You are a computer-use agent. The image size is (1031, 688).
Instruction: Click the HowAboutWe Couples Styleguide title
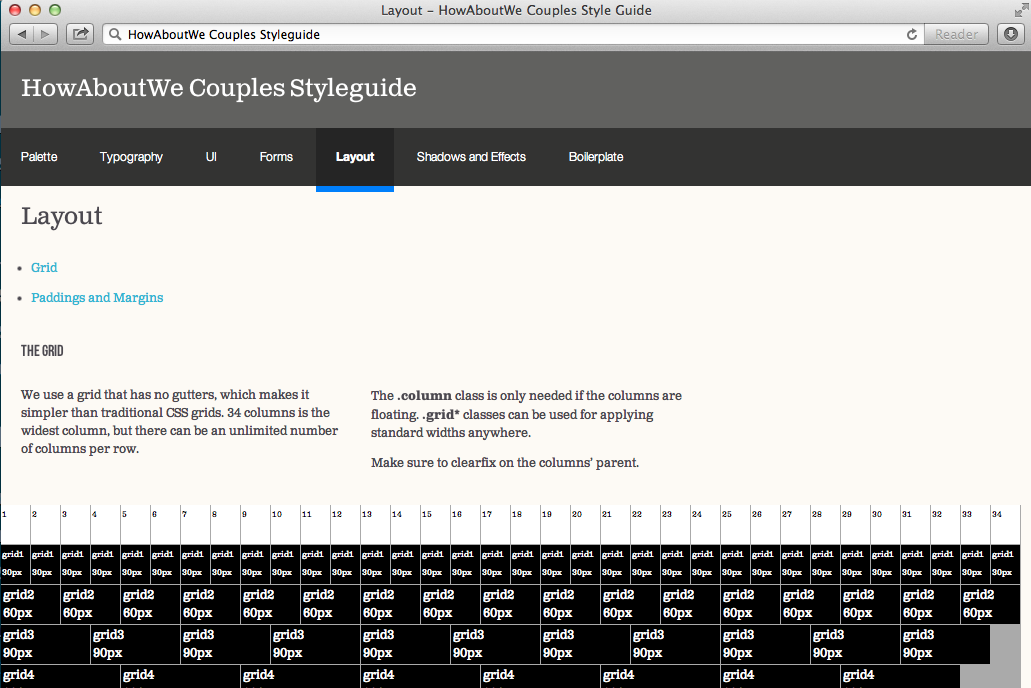coord(219,88)
